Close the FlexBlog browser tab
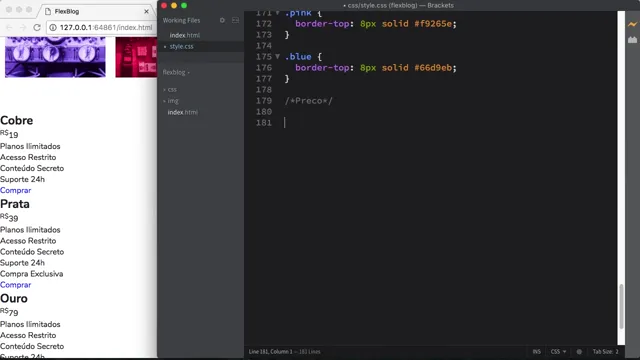Image resolution: width=640 pixels, height=360 pixels. pyautogui.click(x=147, y=11)
